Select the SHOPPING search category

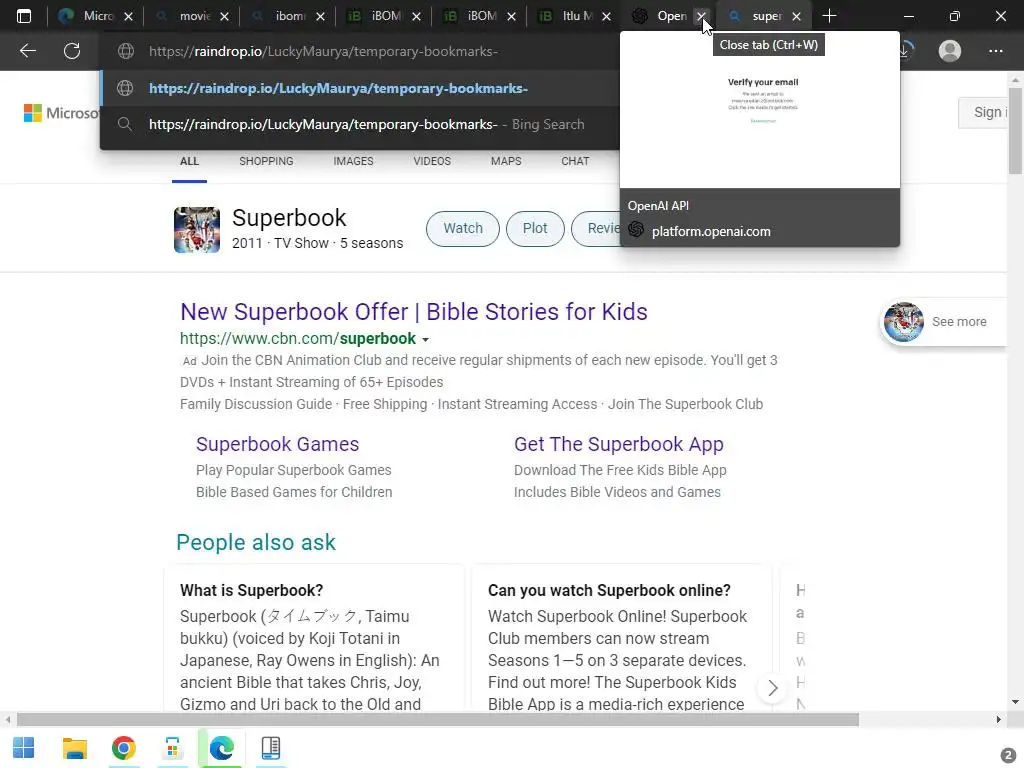tap(266, 161)
